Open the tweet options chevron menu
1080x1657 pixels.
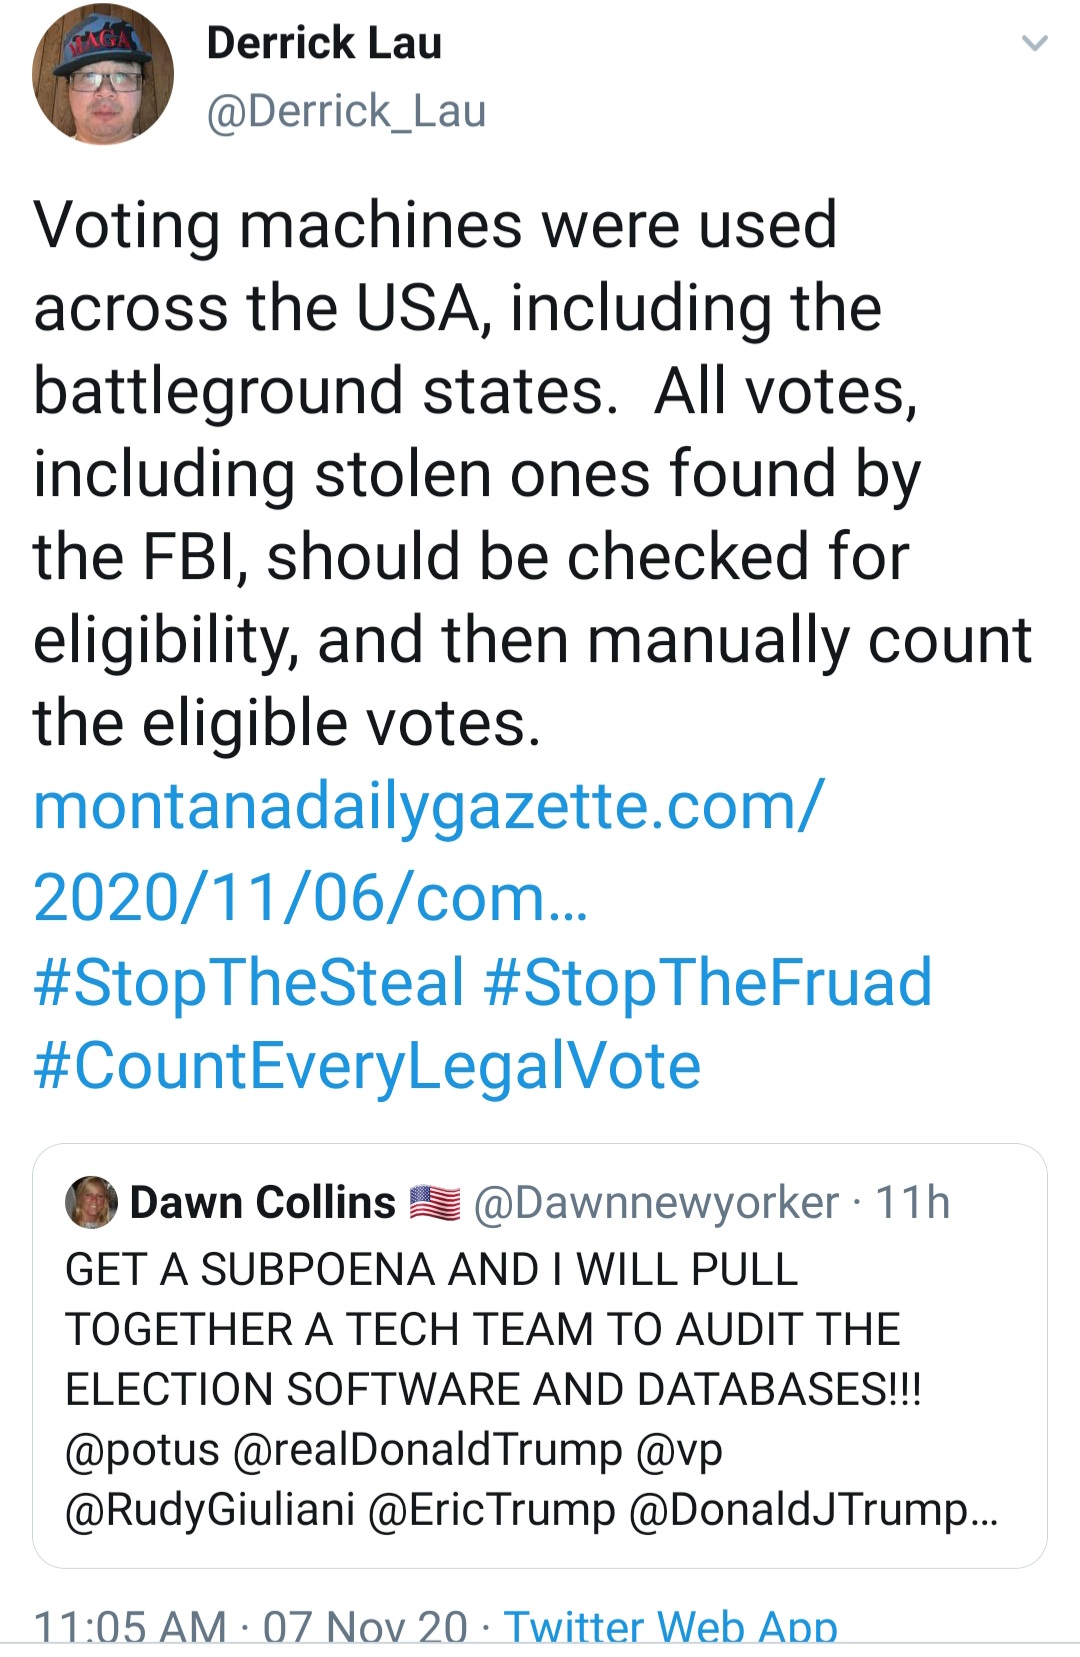1034,44
